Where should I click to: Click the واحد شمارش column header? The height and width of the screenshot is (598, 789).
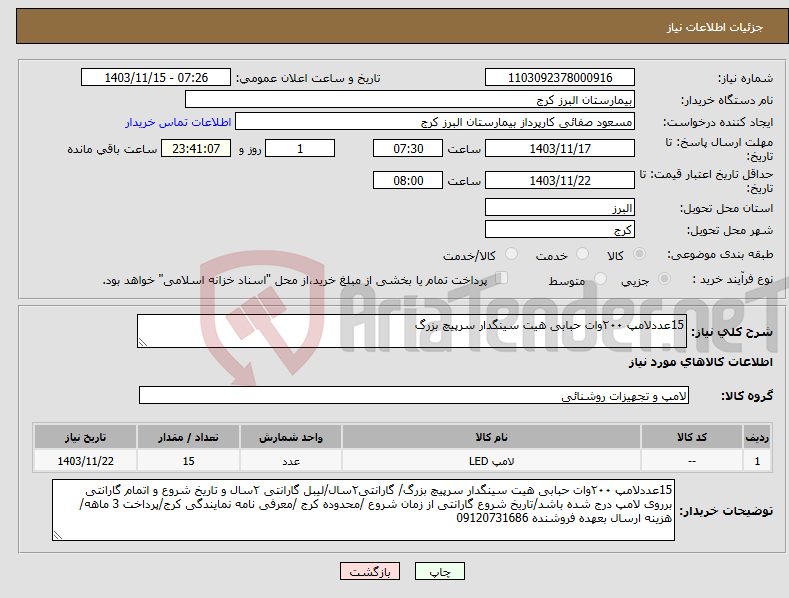pos(291,437)
